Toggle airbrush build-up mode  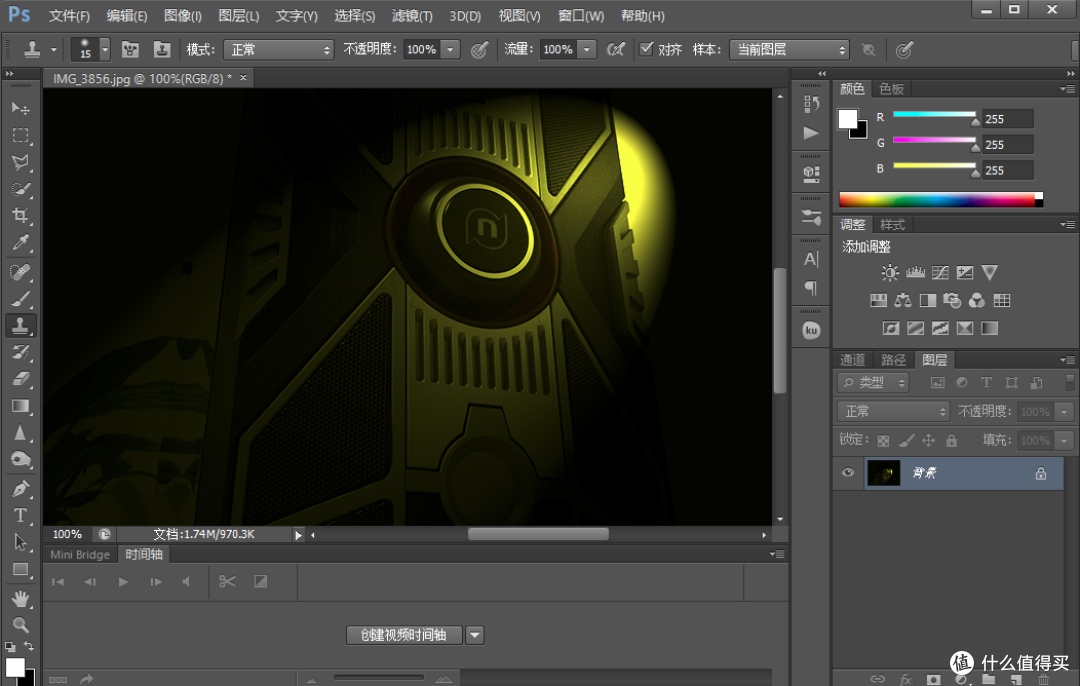(616, 50)
